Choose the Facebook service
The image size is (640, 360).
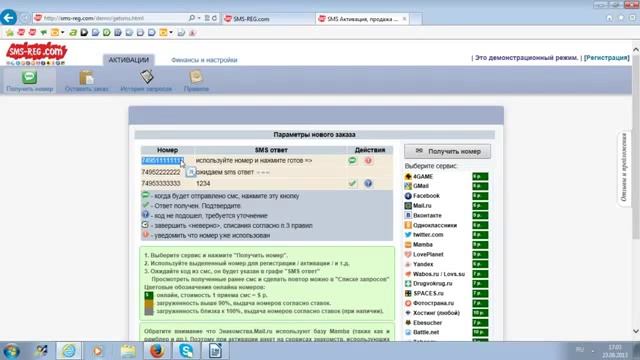[x=426, y=196]
